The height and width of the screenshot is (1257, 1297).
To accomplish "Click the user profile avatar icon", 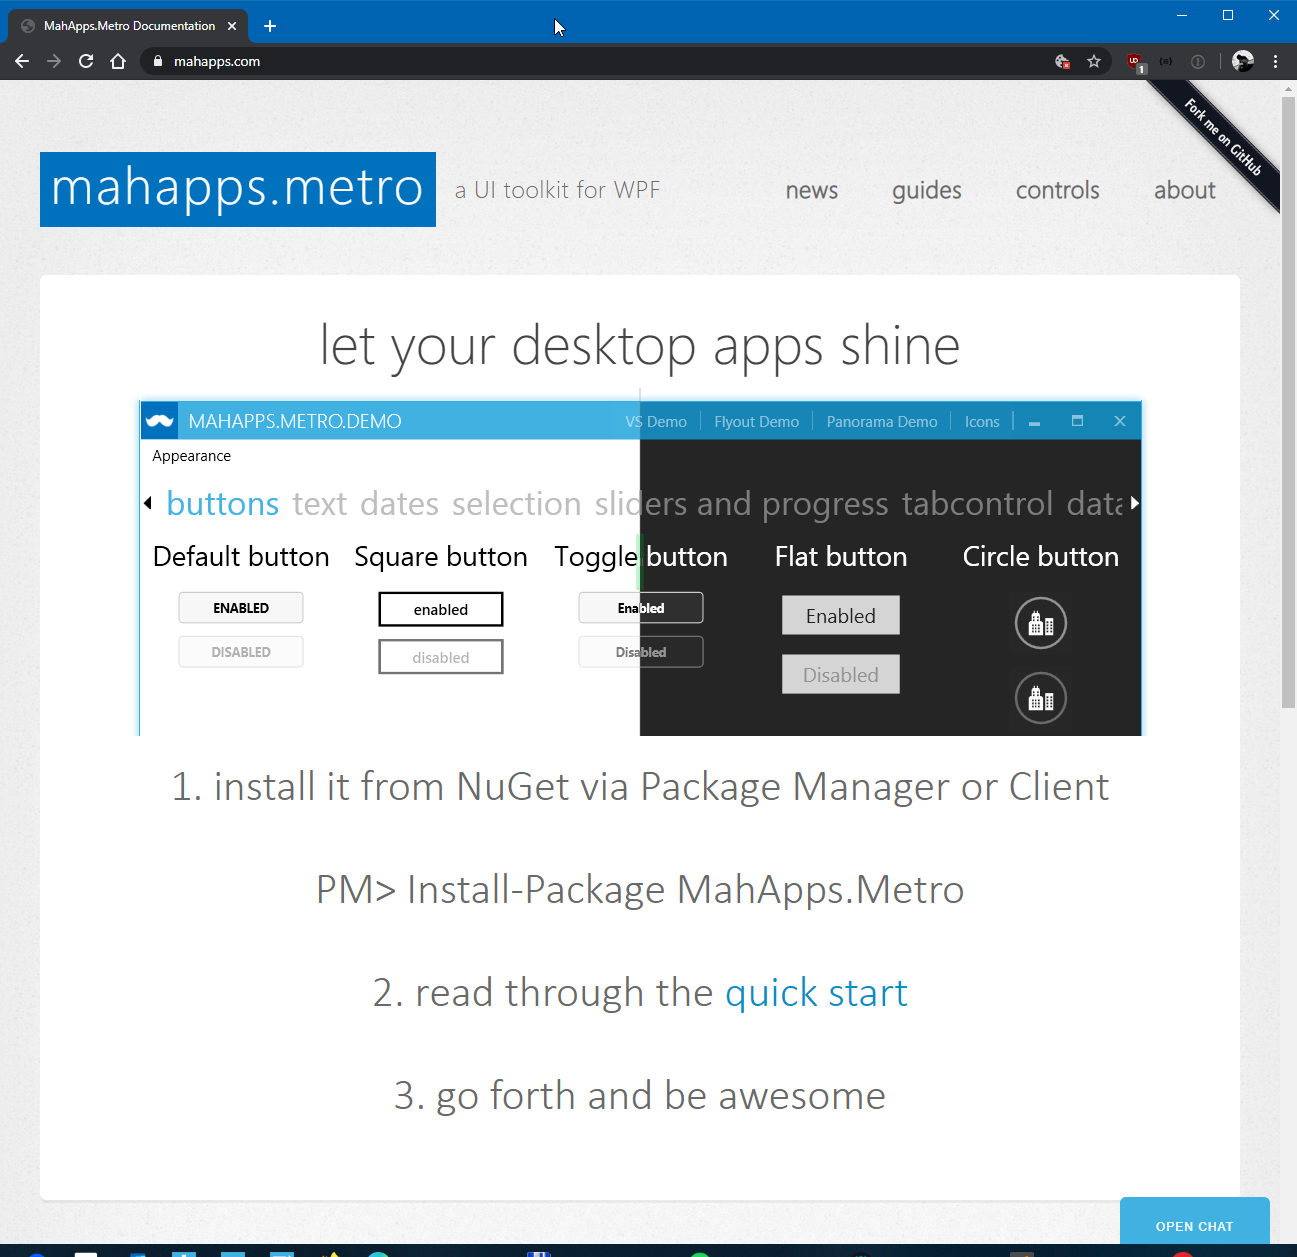I will [x=1243, y=61].
